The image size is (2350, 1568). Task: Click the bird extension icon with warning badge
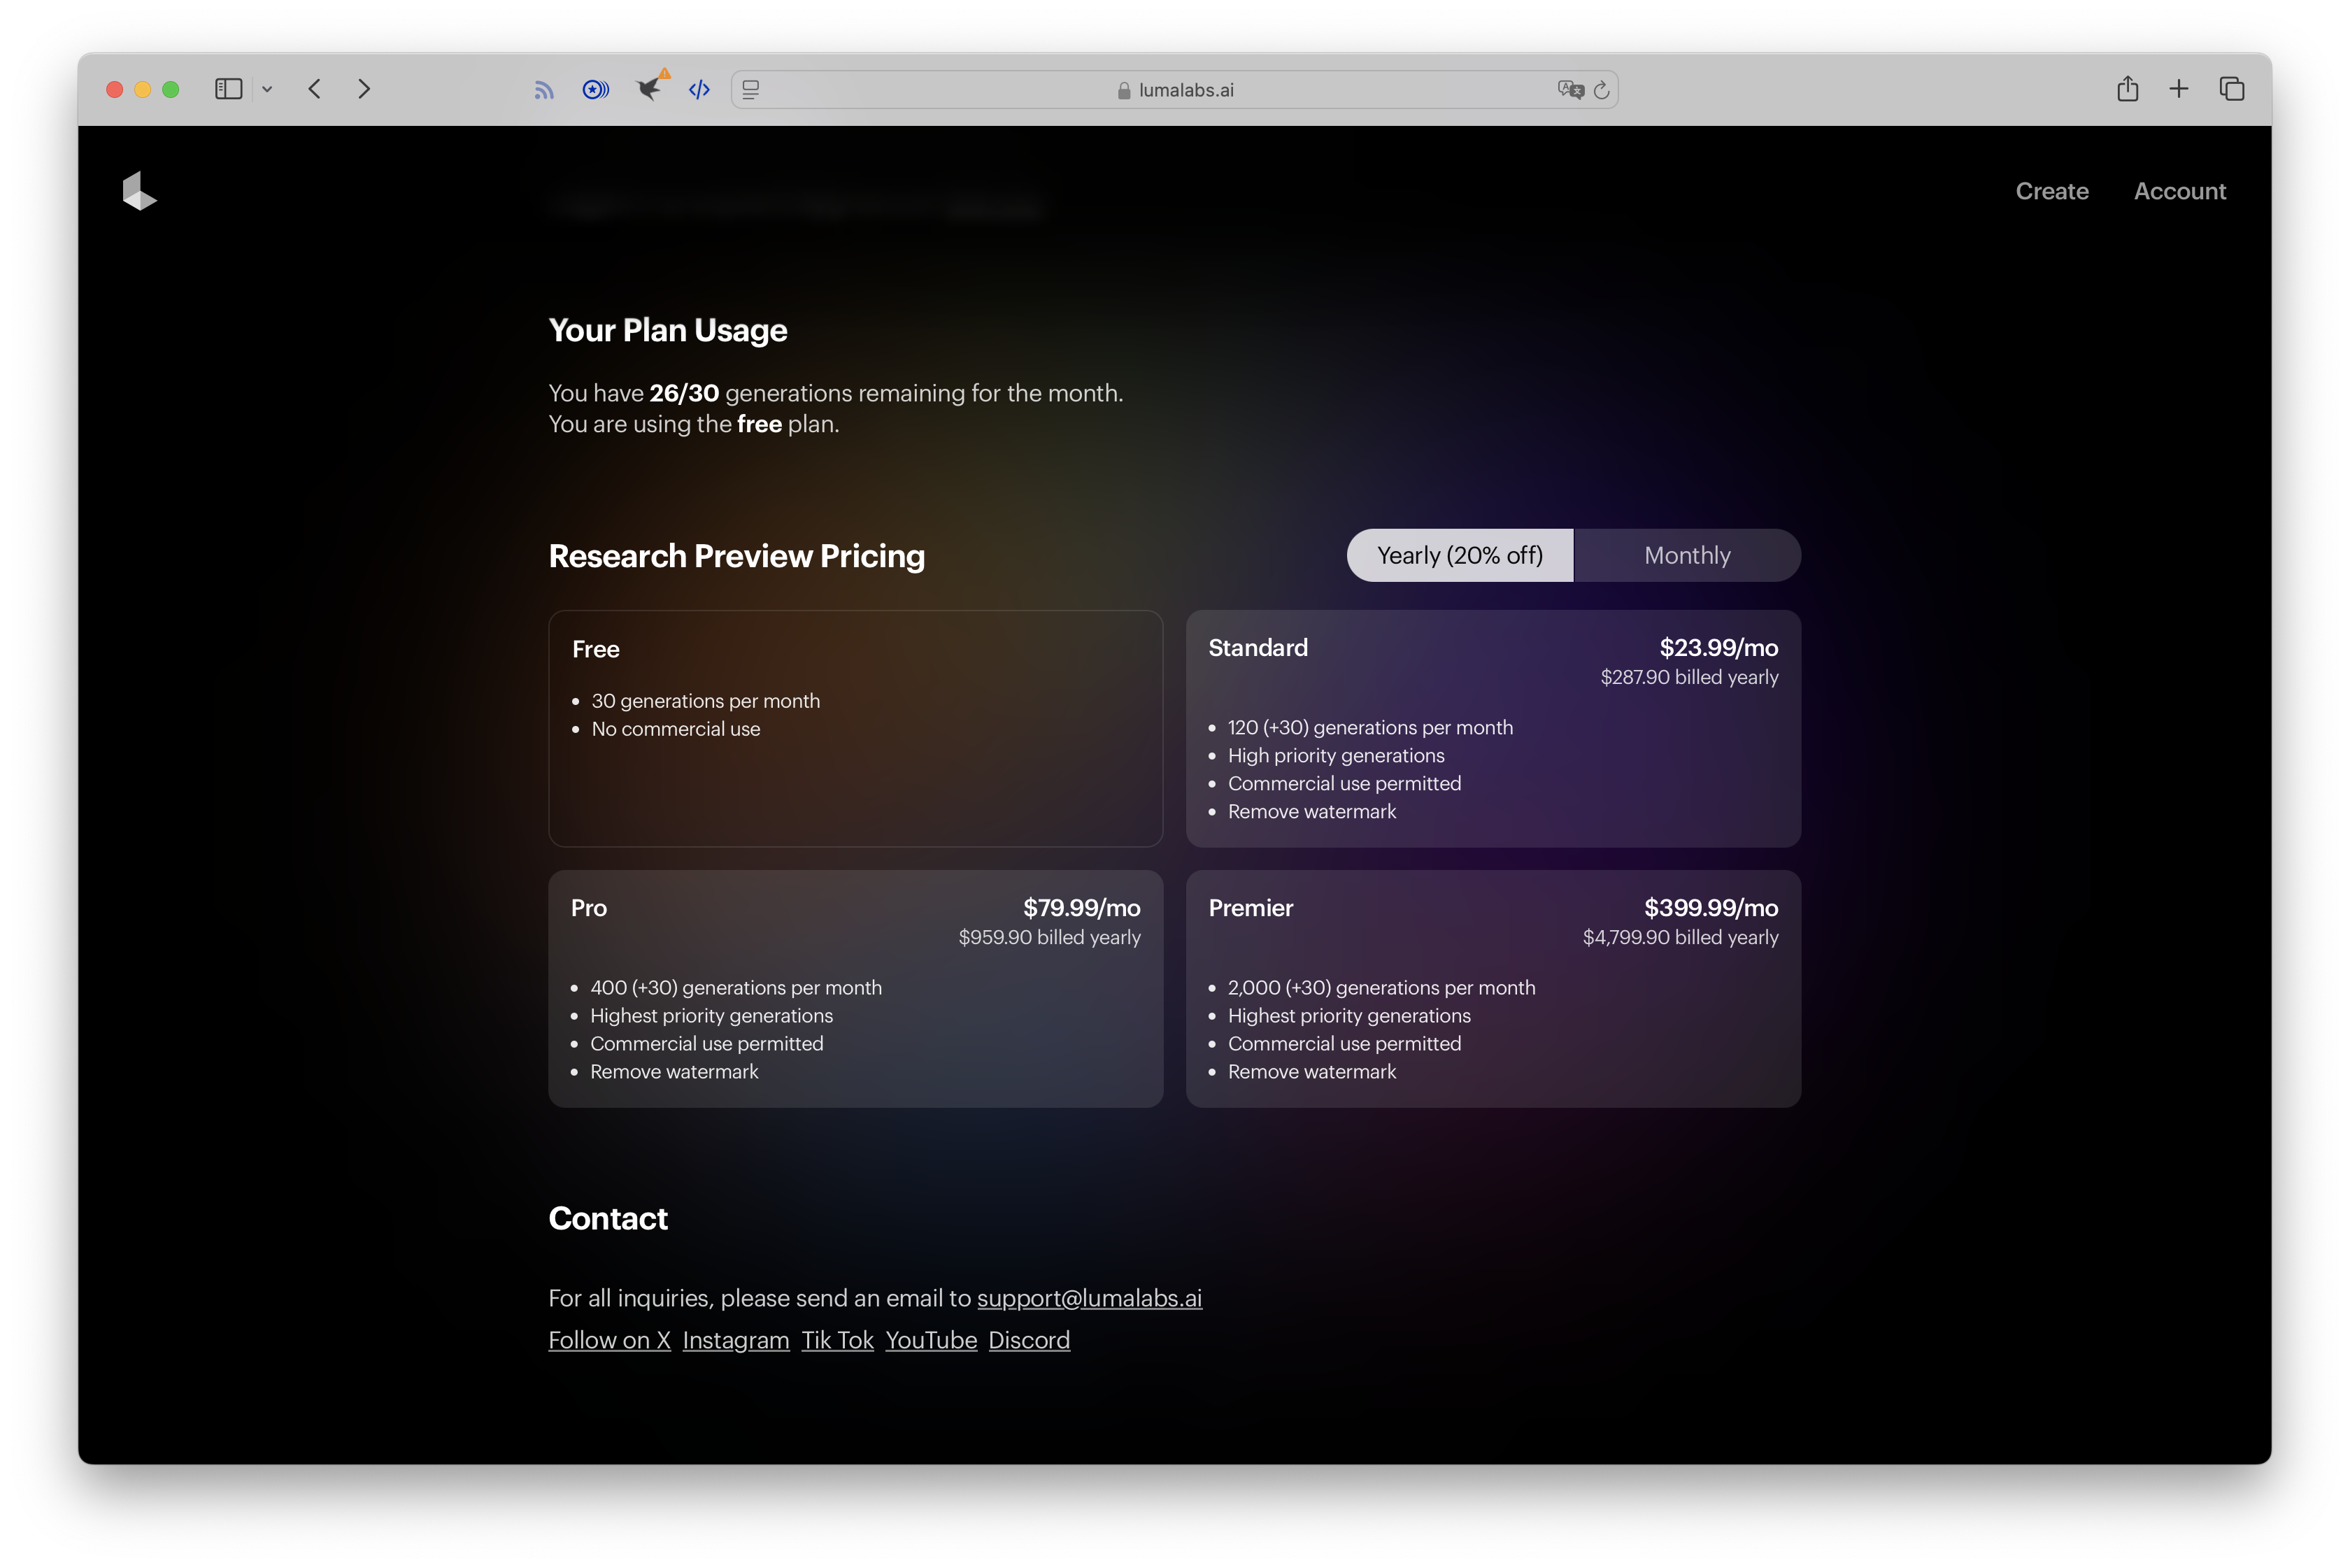tap(649, 89)
